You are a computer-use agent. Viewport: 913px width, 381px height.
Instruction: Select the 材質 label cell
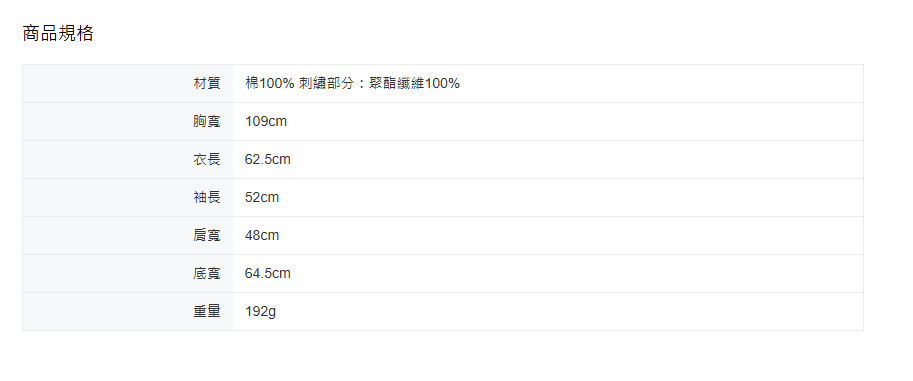pos(128,83)
